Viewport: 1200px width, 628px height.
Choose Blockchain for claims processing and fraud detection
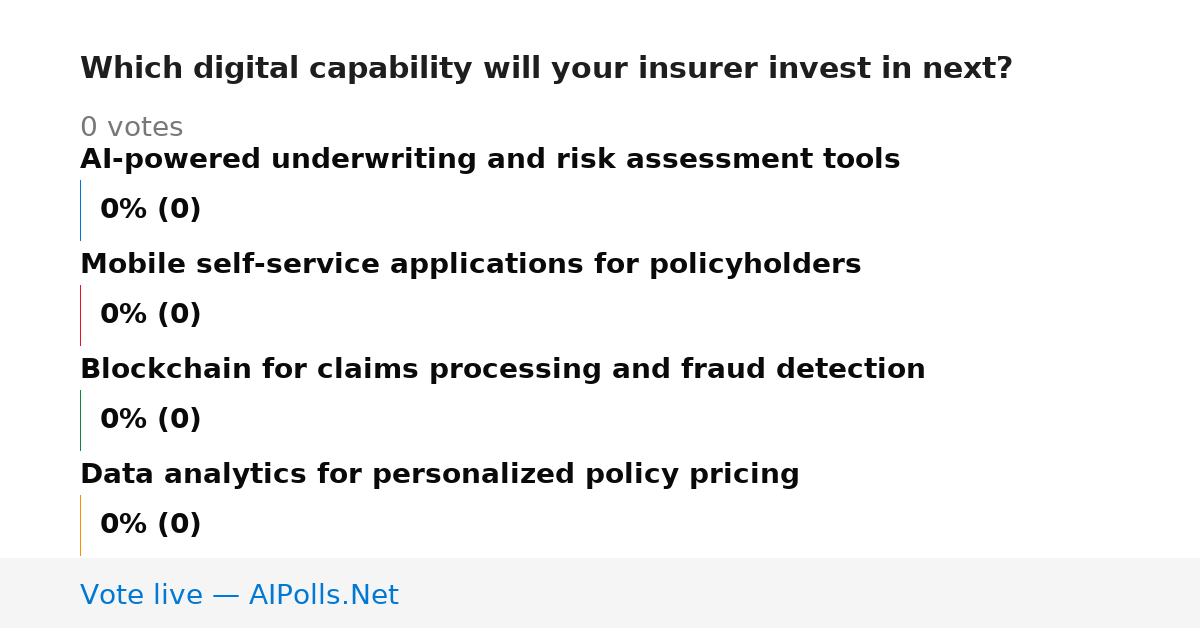coord(502,370)
